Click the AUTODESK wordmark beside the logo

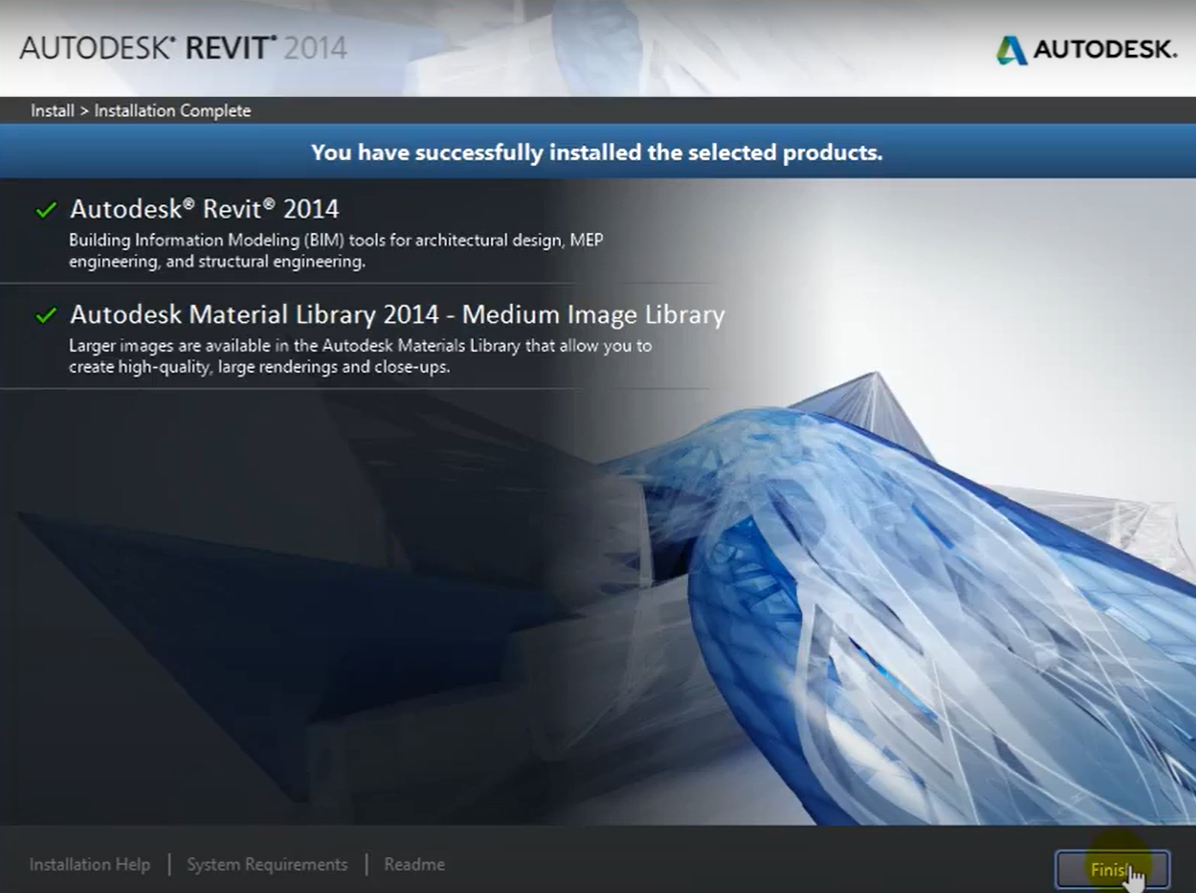click(x=1105, y=49)
